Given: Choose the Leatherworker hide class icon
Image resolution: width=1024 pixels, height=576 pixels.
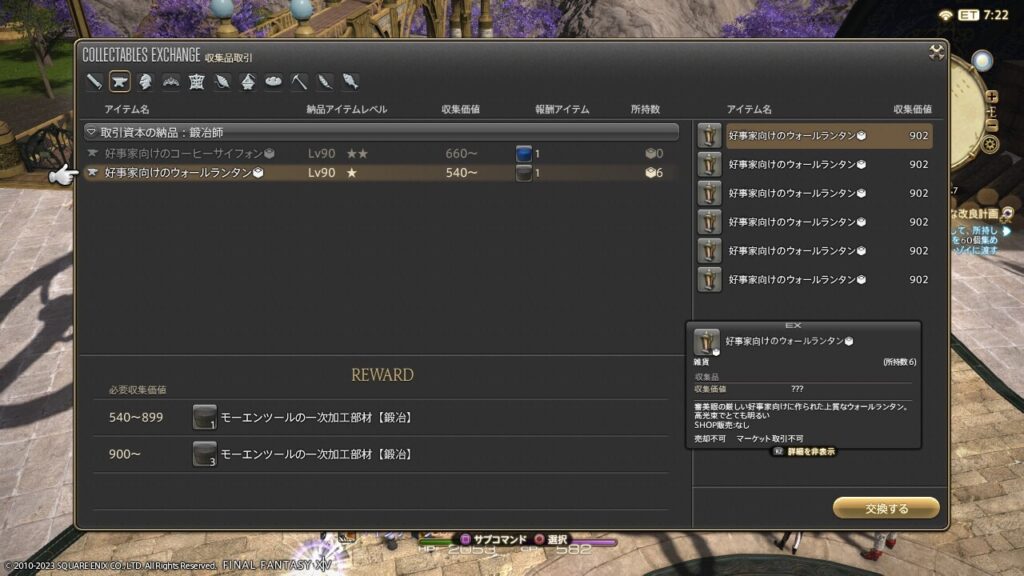Looking at the screenshot, I should pos(197,82).
